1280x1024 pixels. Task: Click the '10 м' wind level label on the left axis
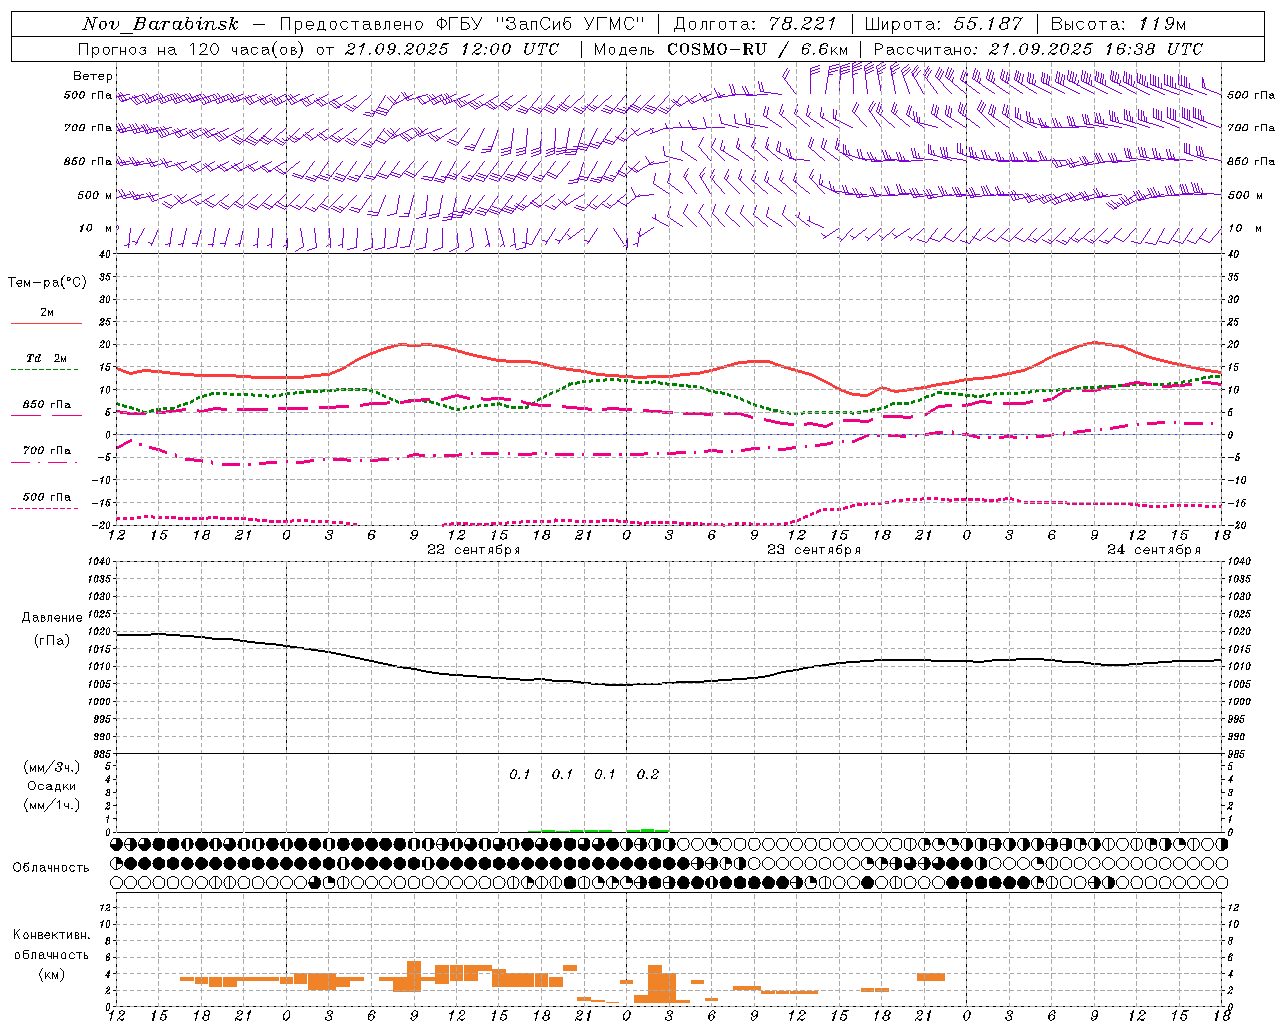tap(96, 228)
